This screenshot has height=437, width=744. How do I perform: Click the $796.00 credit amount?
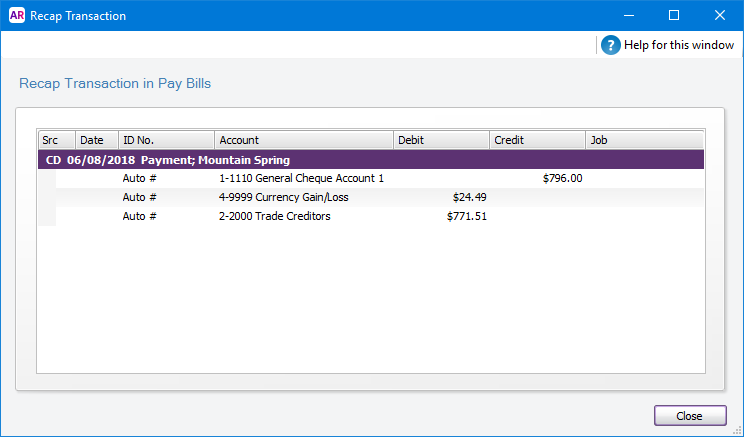pos(562,179)
